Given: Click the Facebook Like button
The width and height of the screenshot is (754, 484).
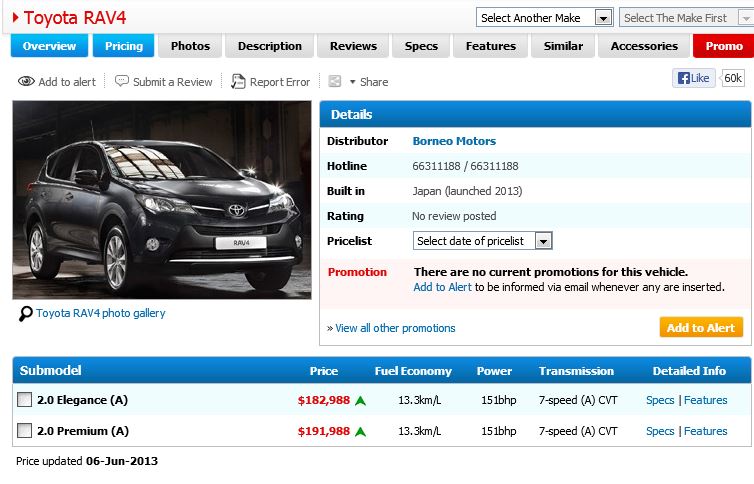Looking at the screenshot, I should coord(693,78).
